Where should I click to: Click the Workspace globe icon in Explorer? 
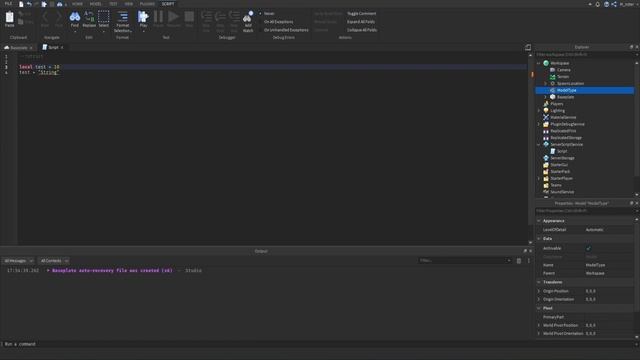coord(546,63)
